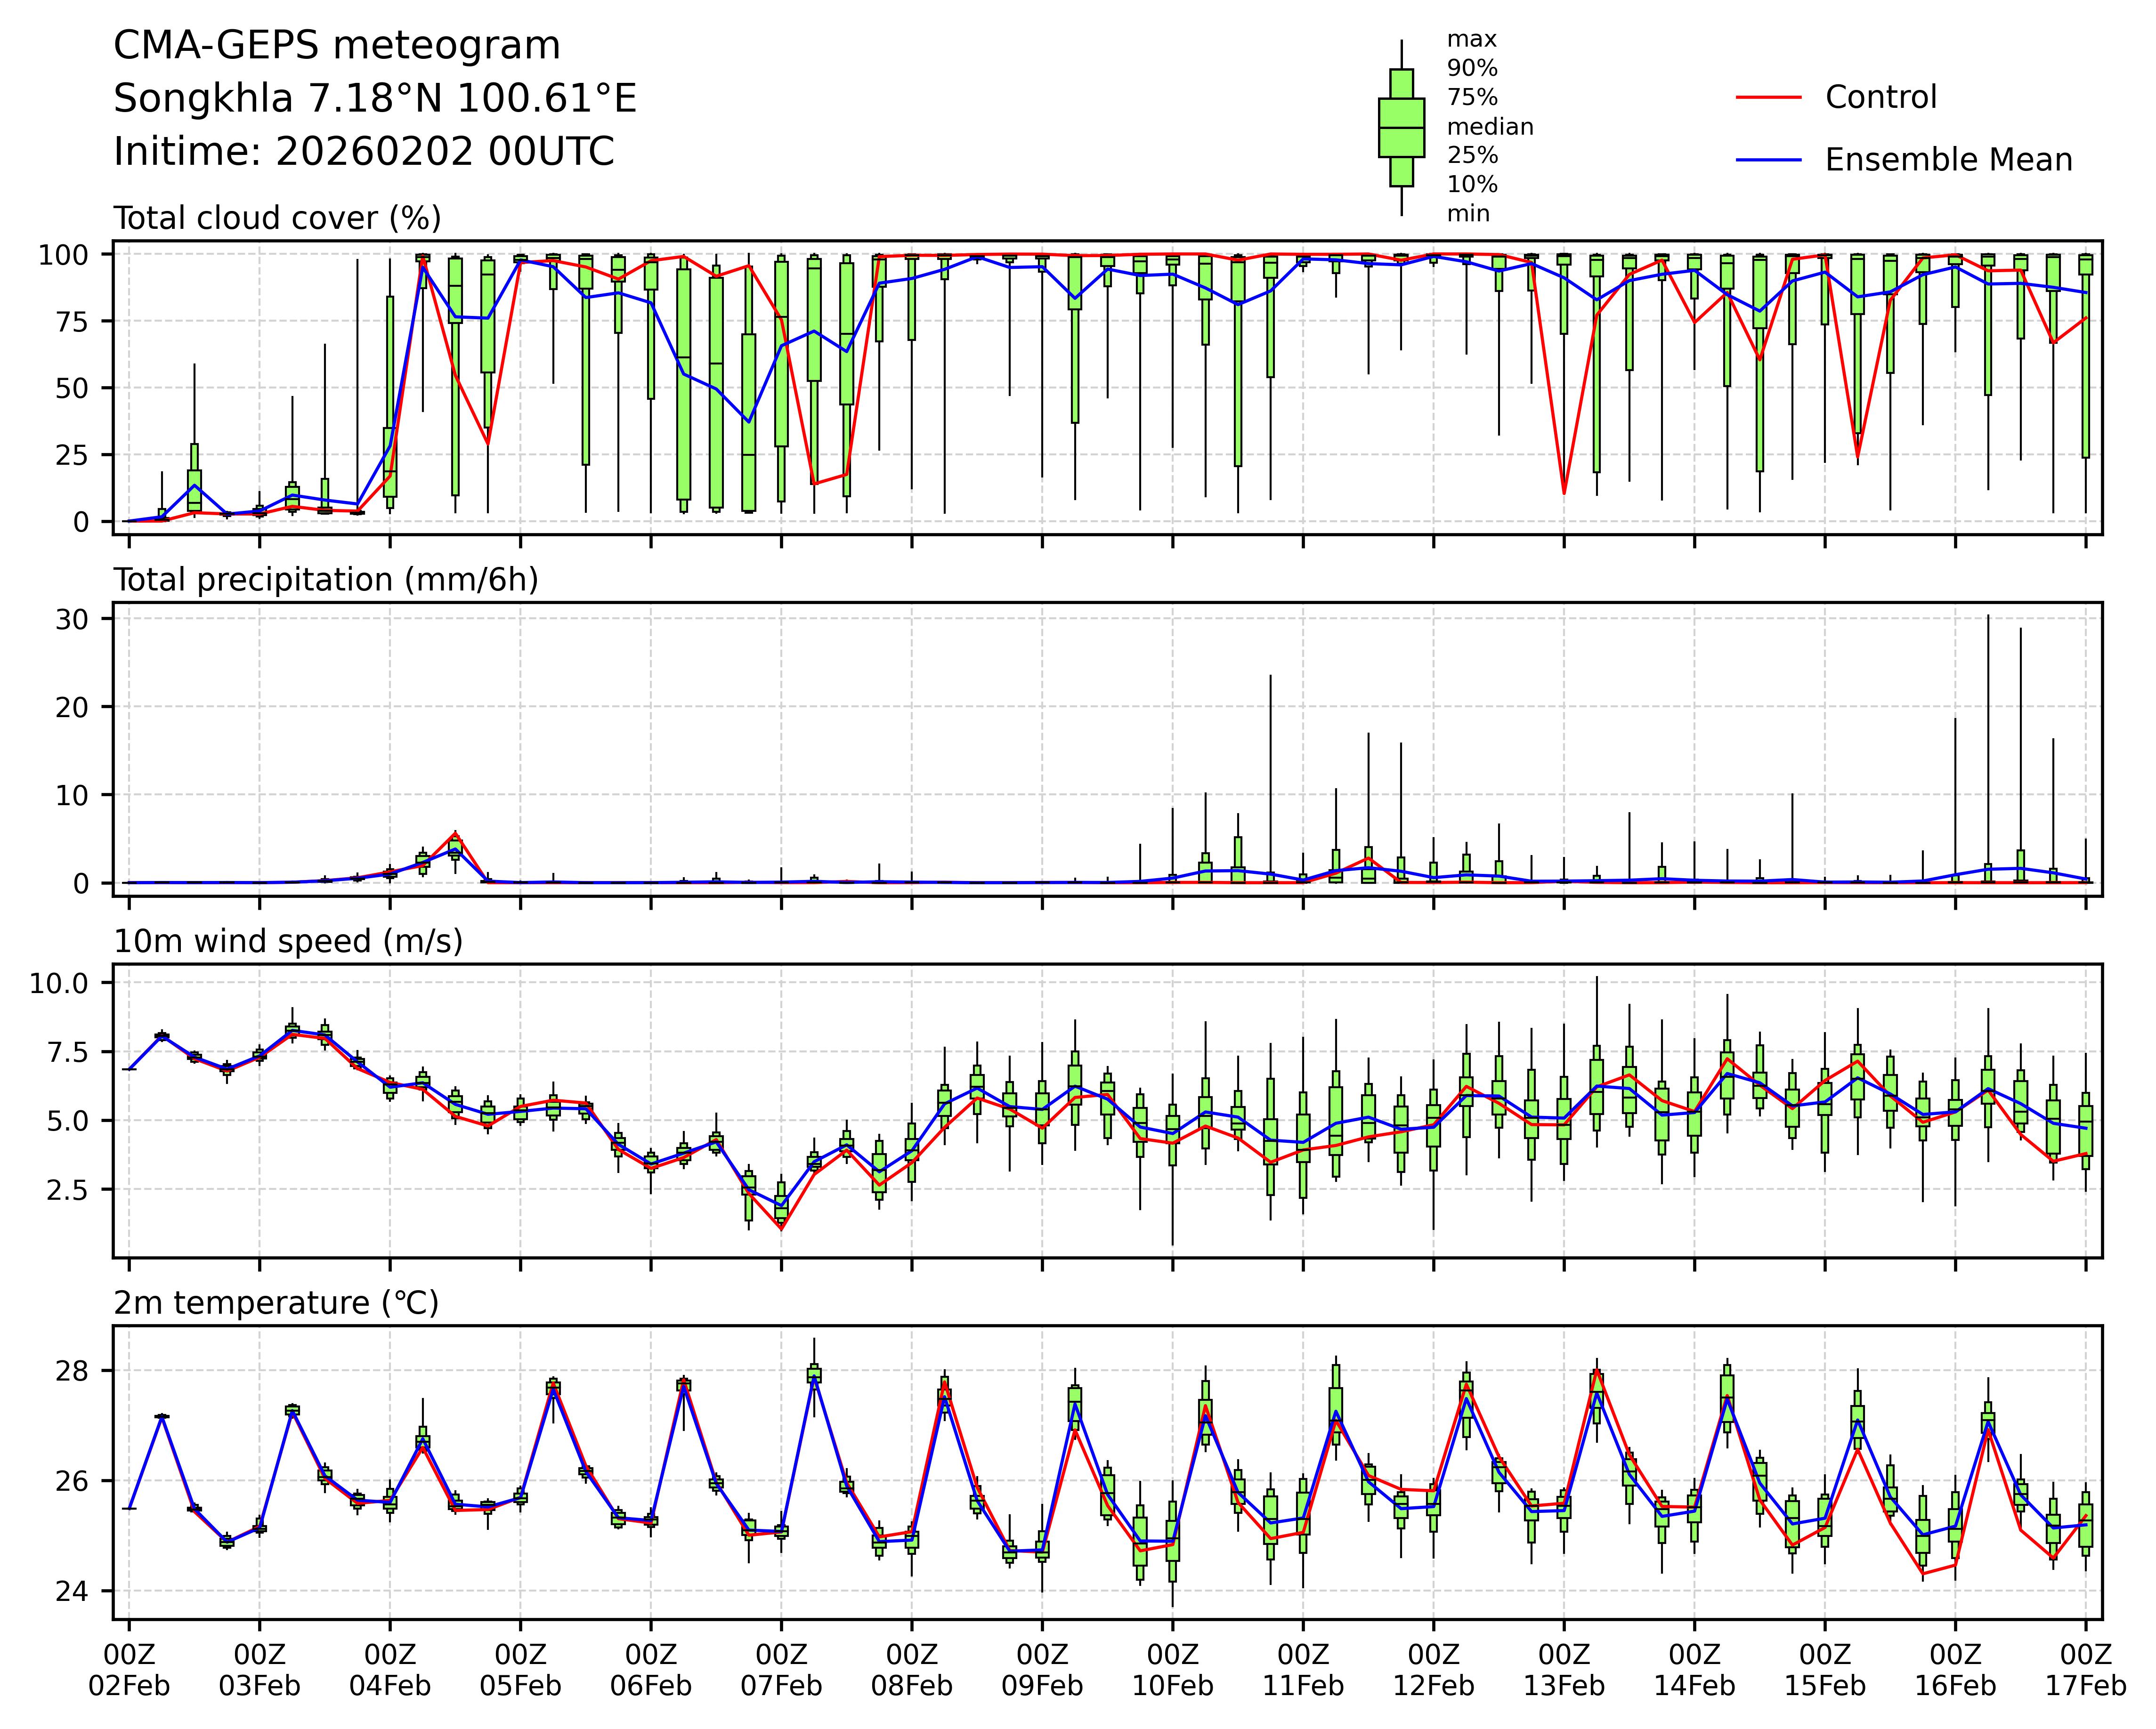Click the '00Z 09Feb' x-axis label
Image resolution: width=2156 pixels, height=1729 pixels.
(1042, 1669)
